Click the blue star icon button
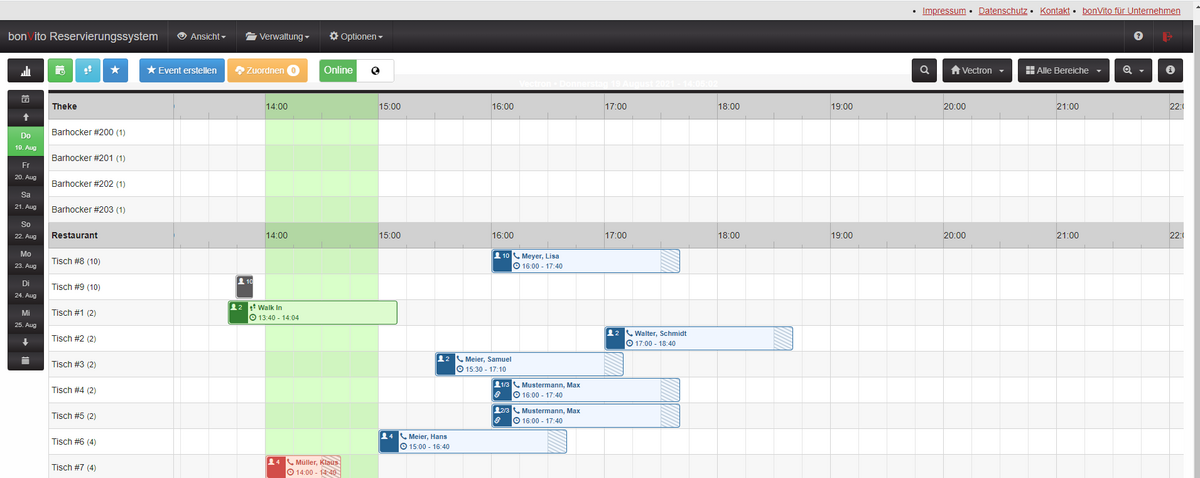 [115, 71]
